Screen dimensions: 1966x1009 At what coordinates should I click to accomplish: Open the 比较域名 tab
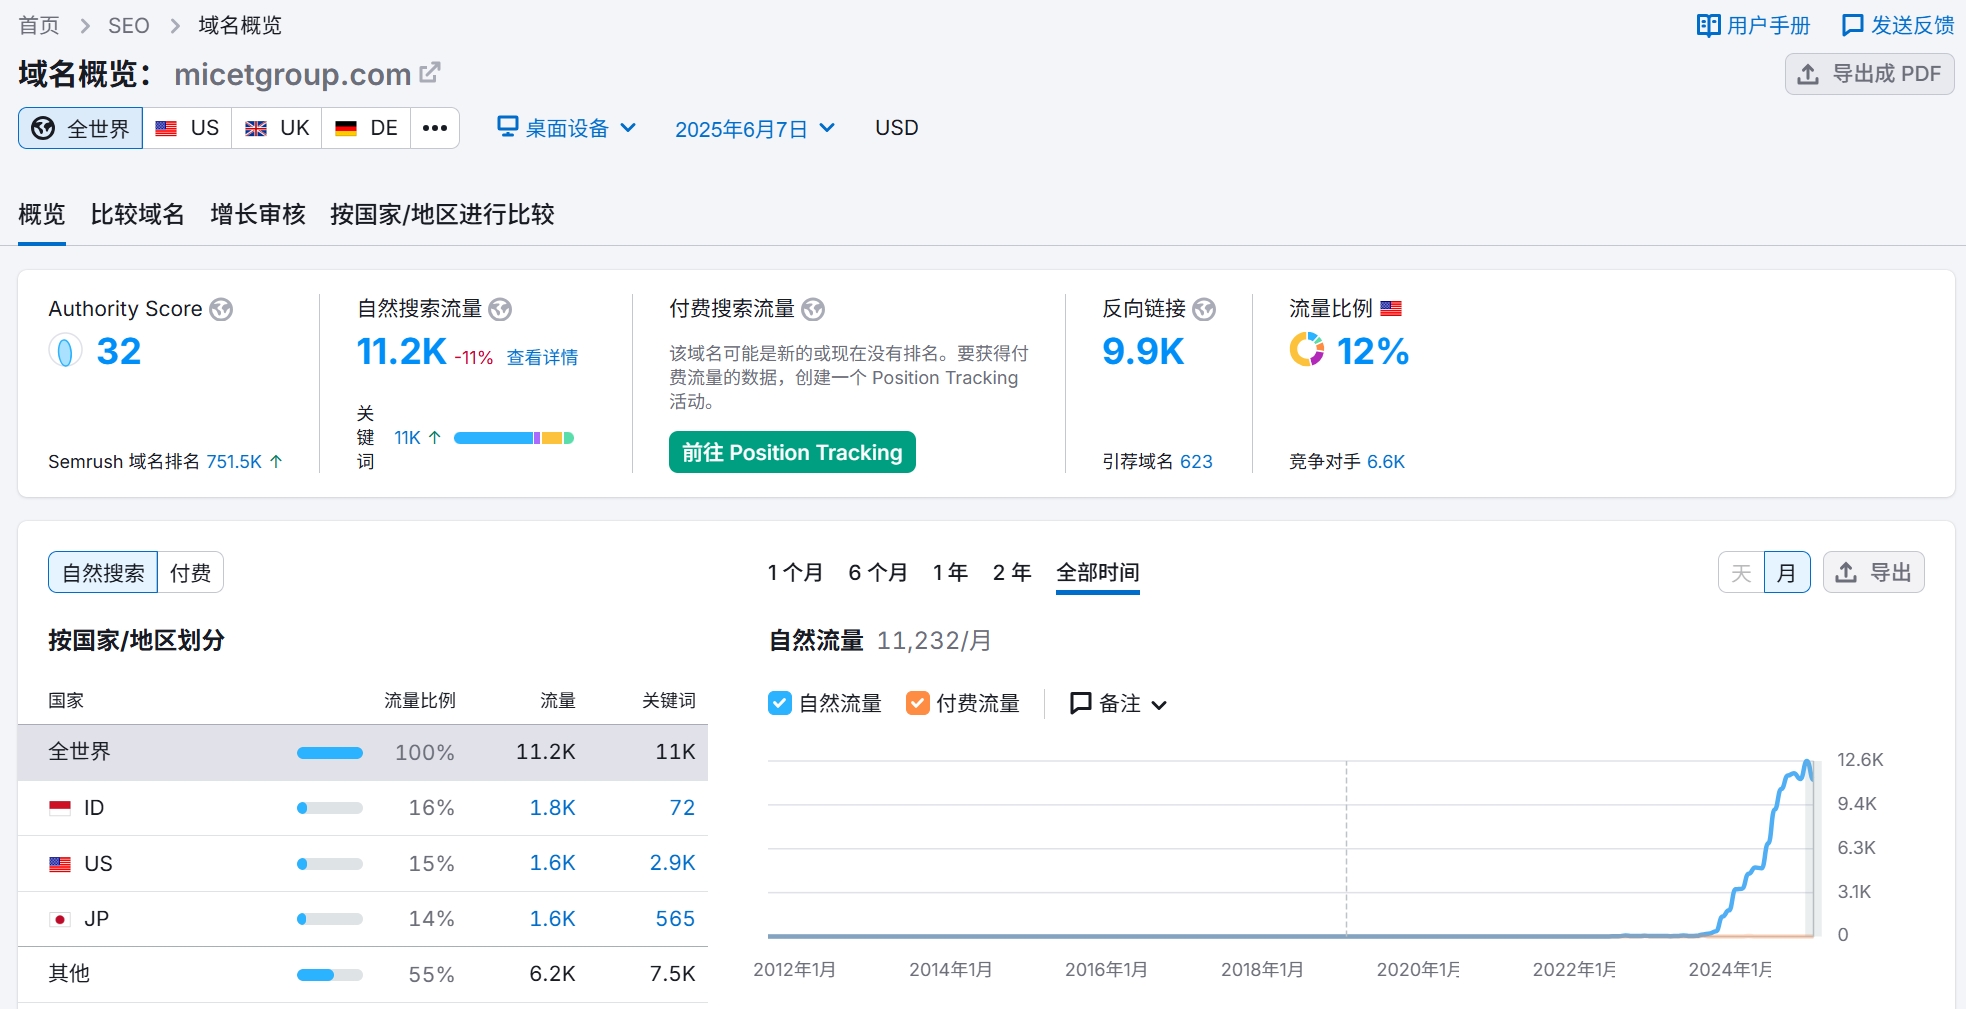pyautogui.click(x=137, y=214)
